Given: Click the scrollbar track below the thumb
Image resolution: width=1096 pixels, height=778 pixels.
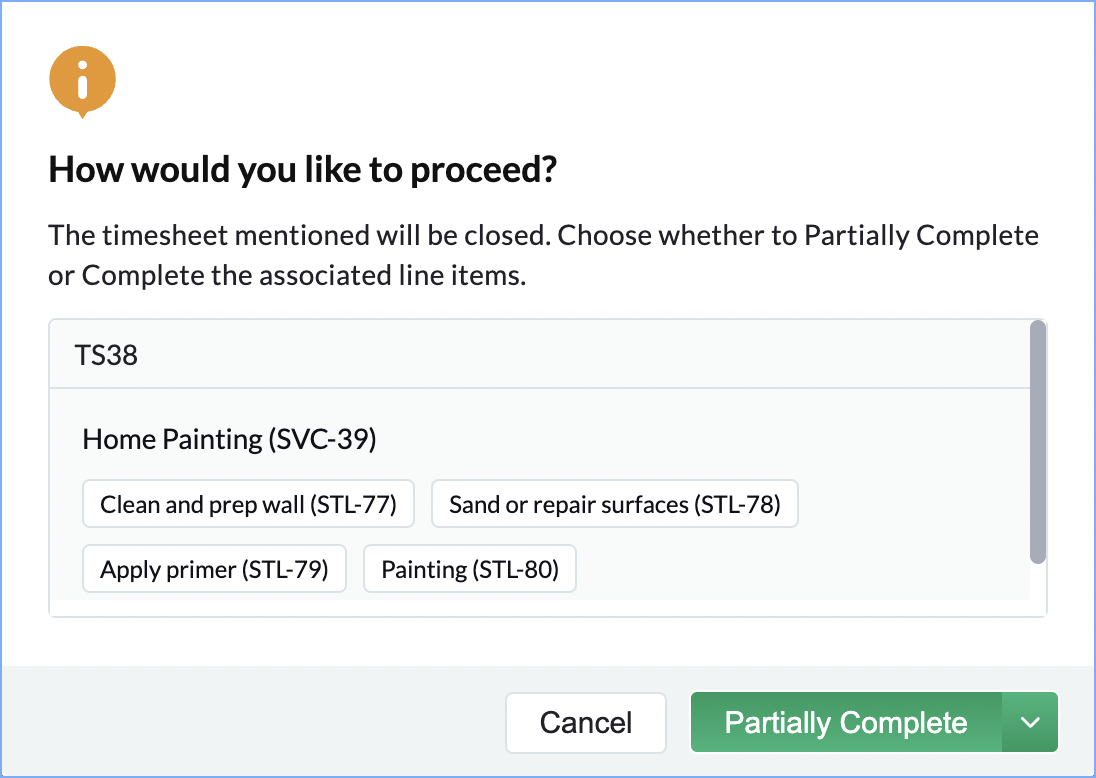Looking at the screenshot, I should click(1038, 588).
